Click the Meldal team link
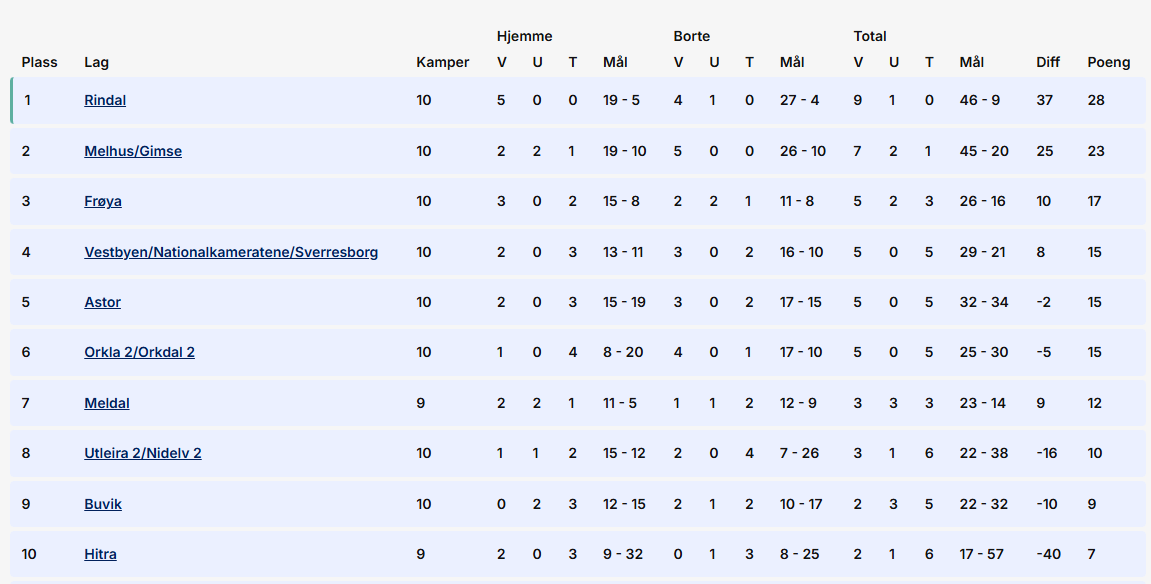The image size is (1151, 584). [107, 403]
